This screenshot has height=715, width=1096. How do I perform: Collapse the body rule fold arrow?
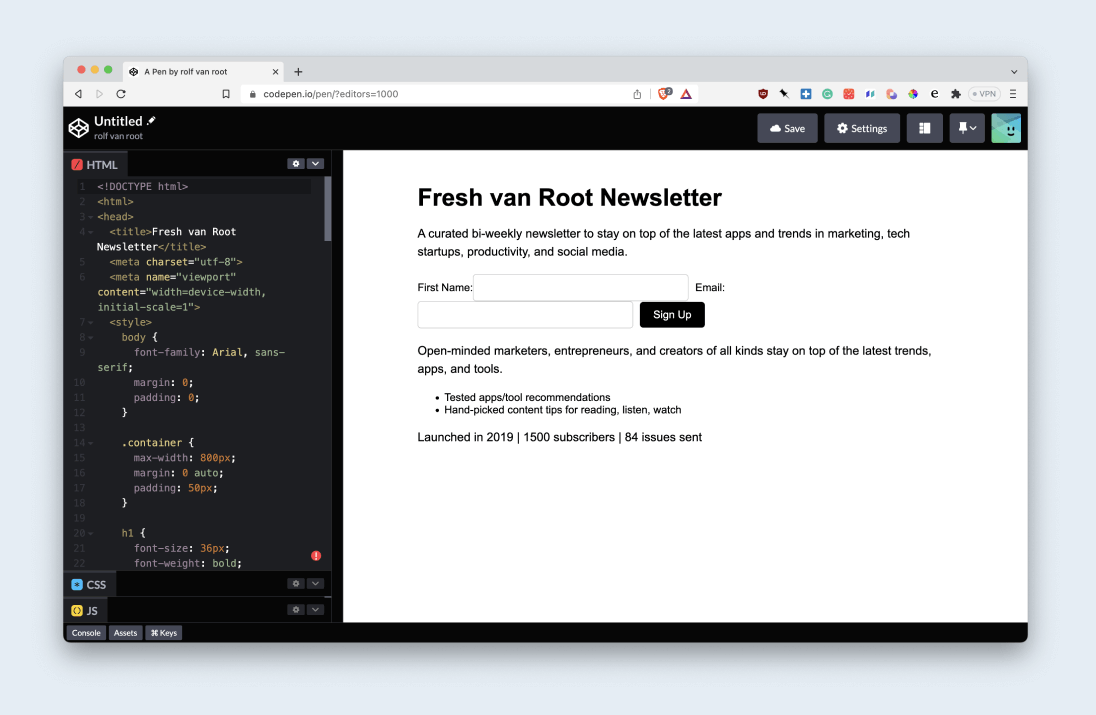tap(91, 338)
